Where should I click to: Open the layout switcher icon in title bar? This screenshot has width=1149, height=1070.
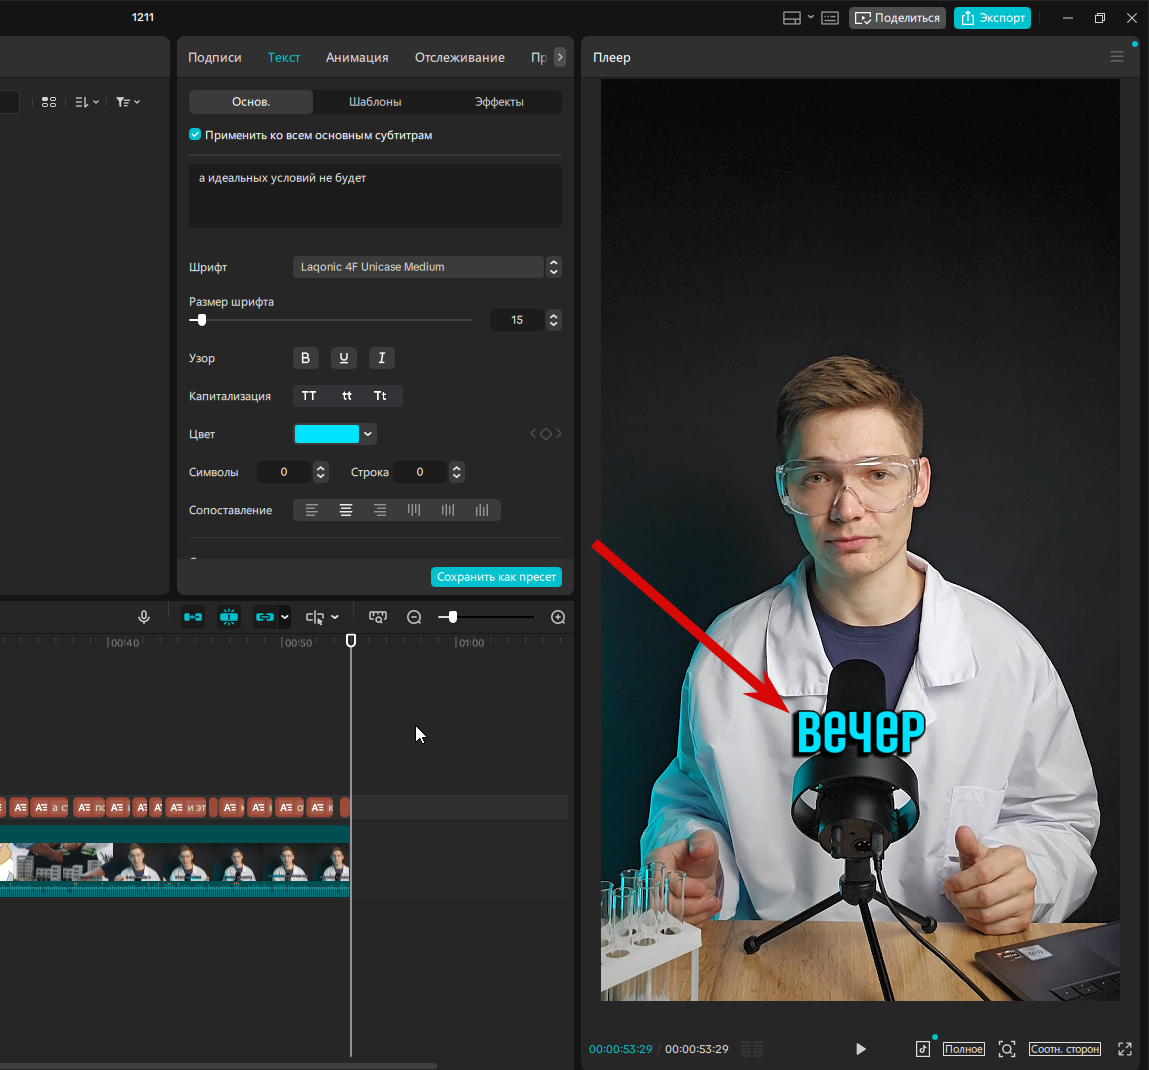coord(791,18)
